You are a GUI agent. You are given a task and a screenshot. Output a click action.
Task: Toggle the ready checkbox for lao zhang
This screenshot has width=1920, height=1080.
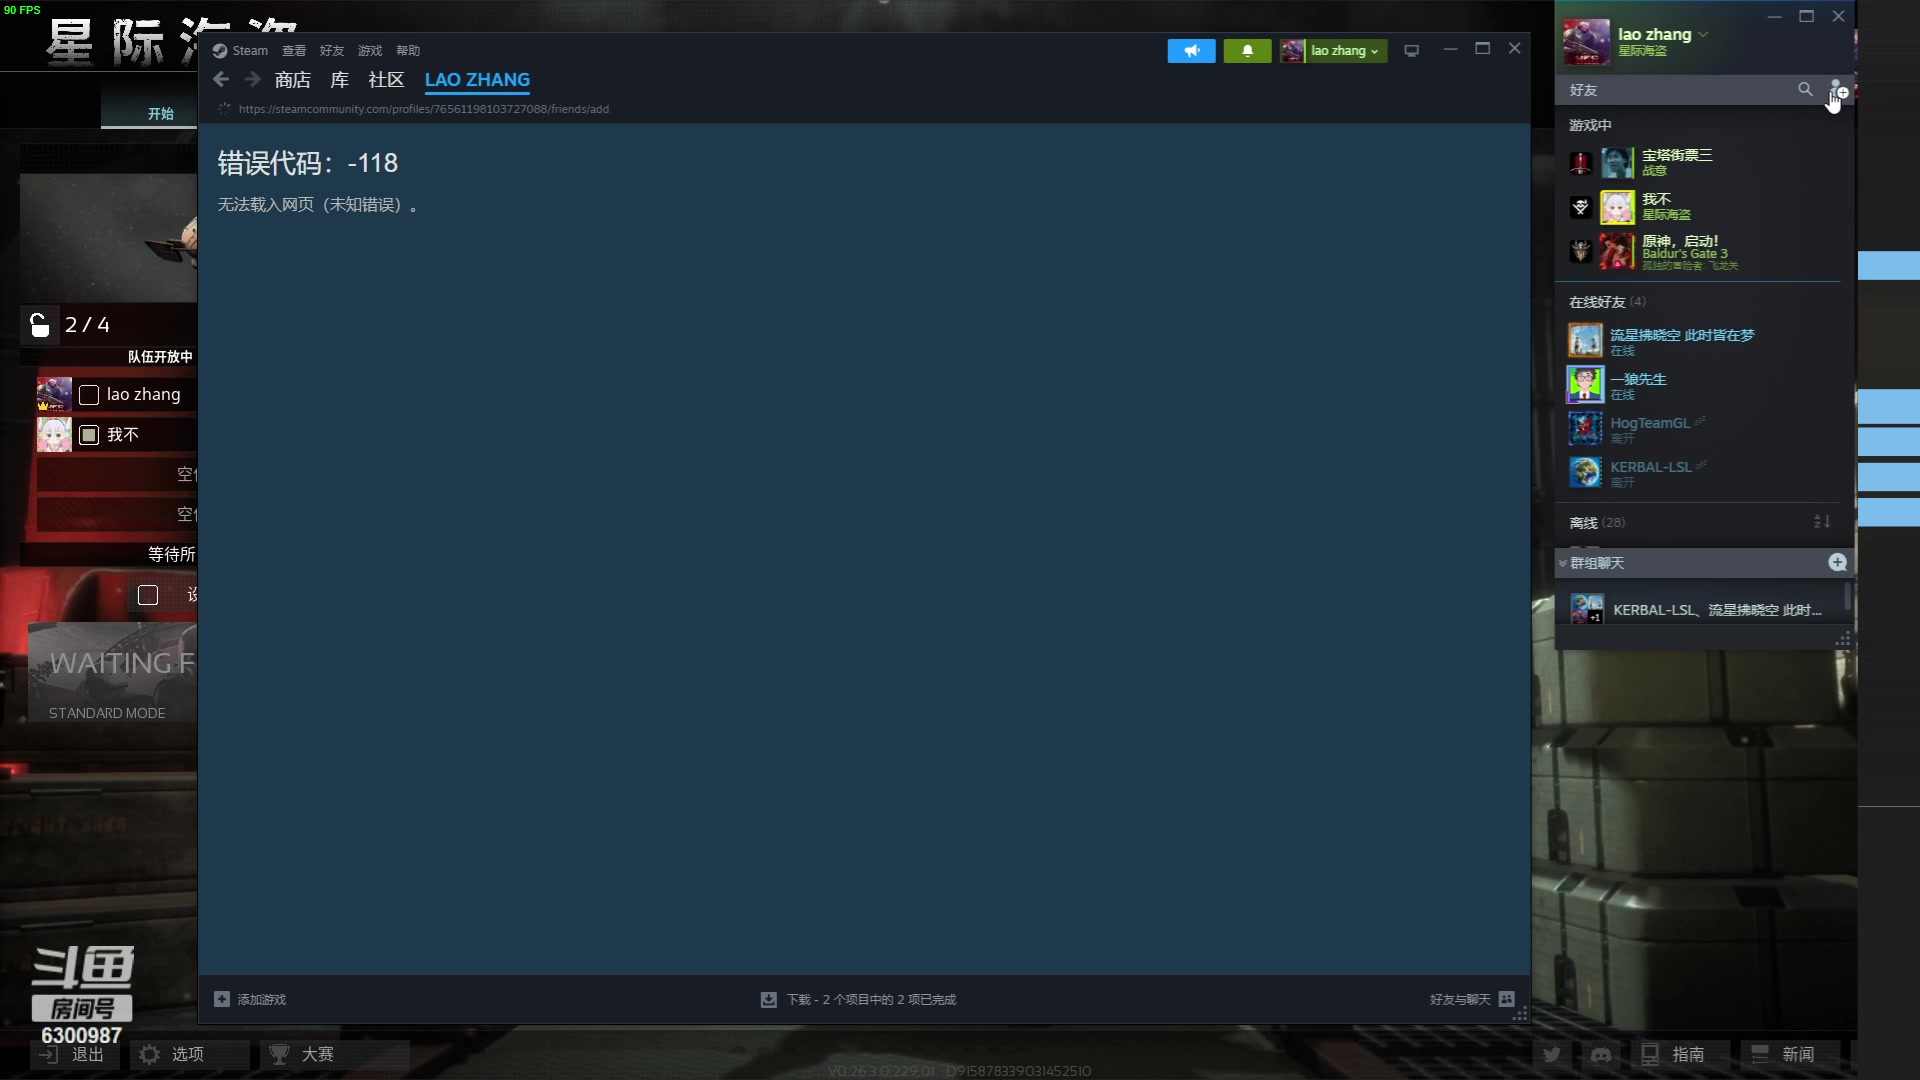click(x=89, y=395)
